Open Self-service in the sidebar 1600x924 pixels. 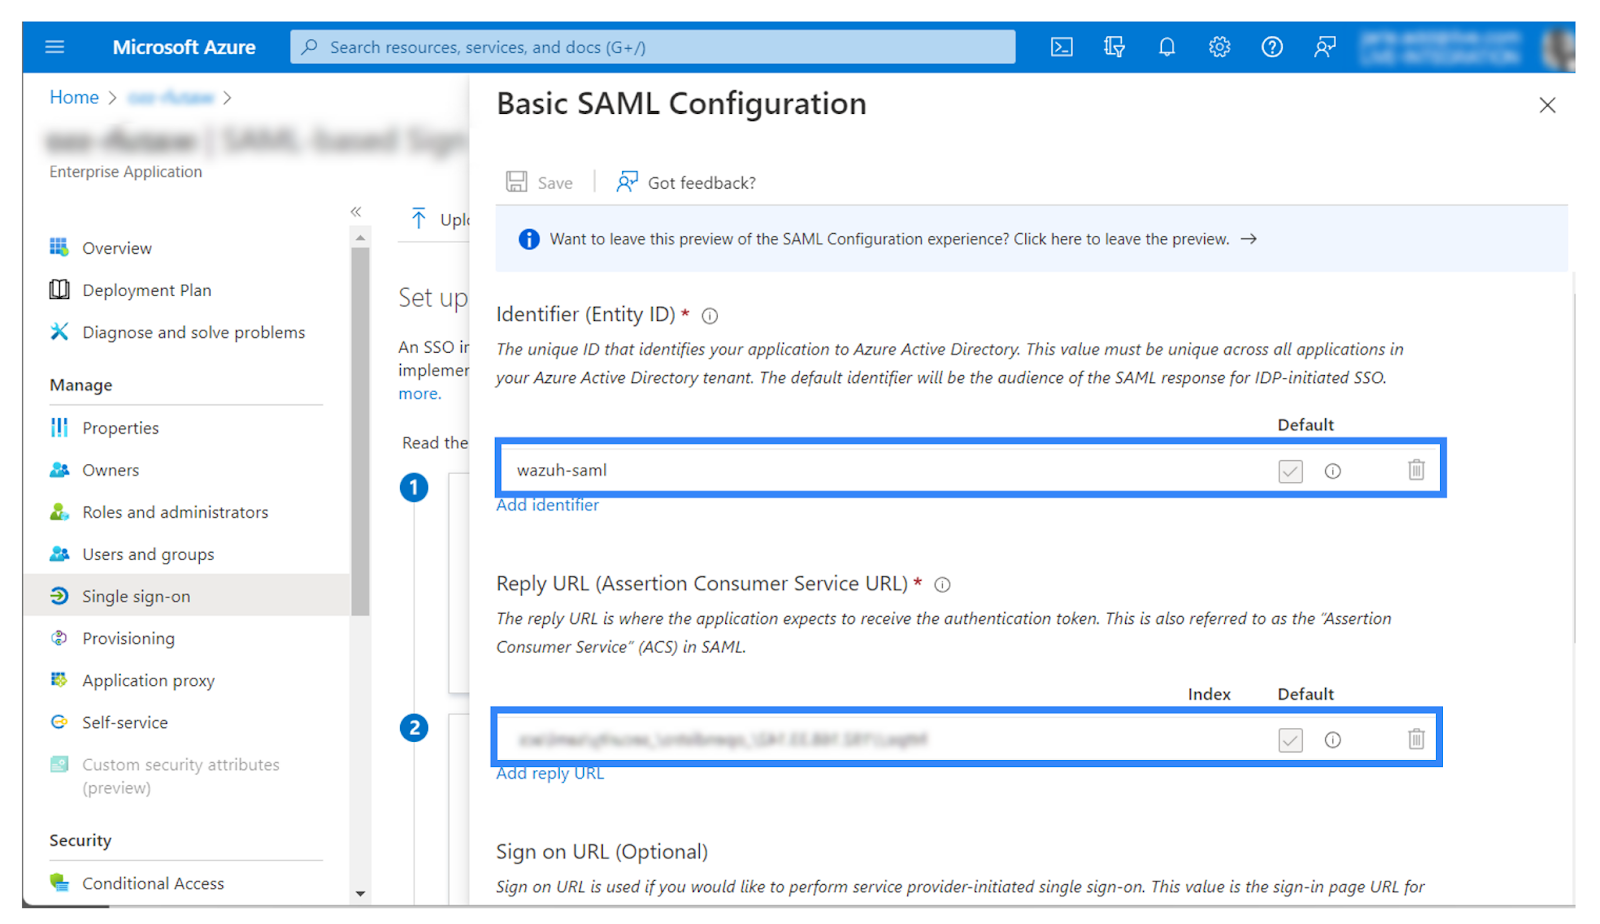point(125,722)
